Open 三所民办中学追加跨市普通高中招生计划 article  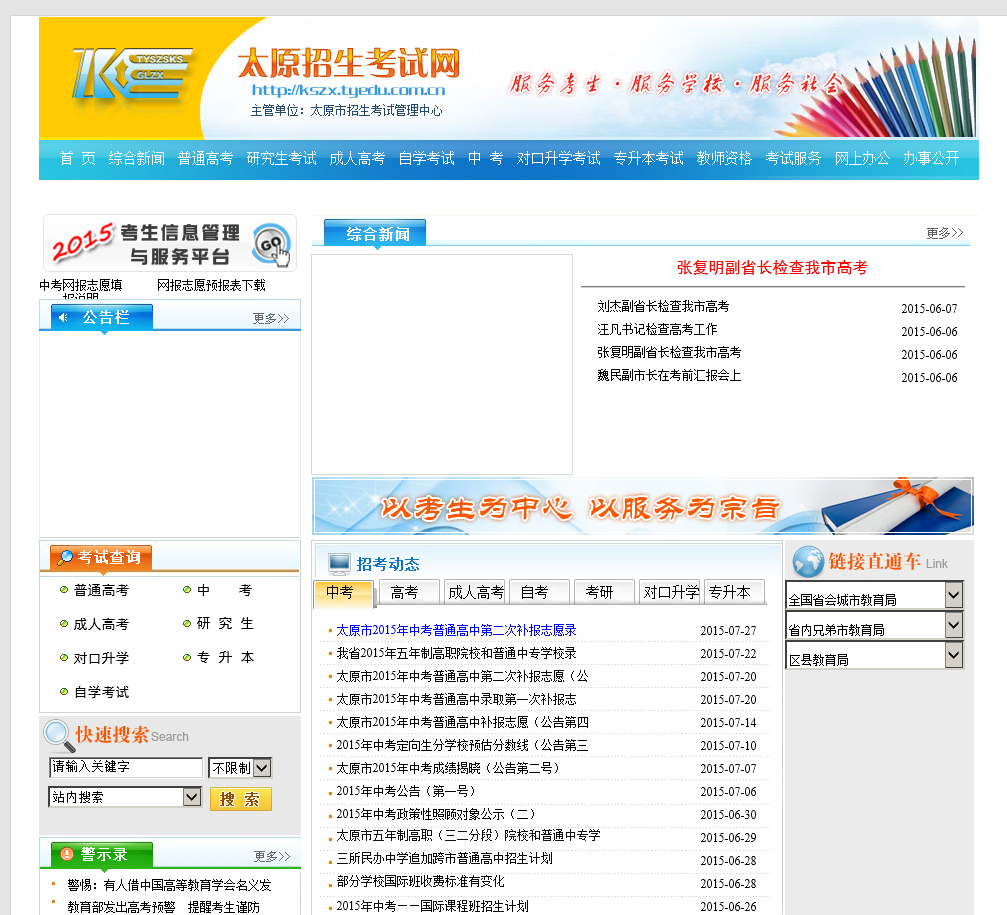click(x=444, y=858)
